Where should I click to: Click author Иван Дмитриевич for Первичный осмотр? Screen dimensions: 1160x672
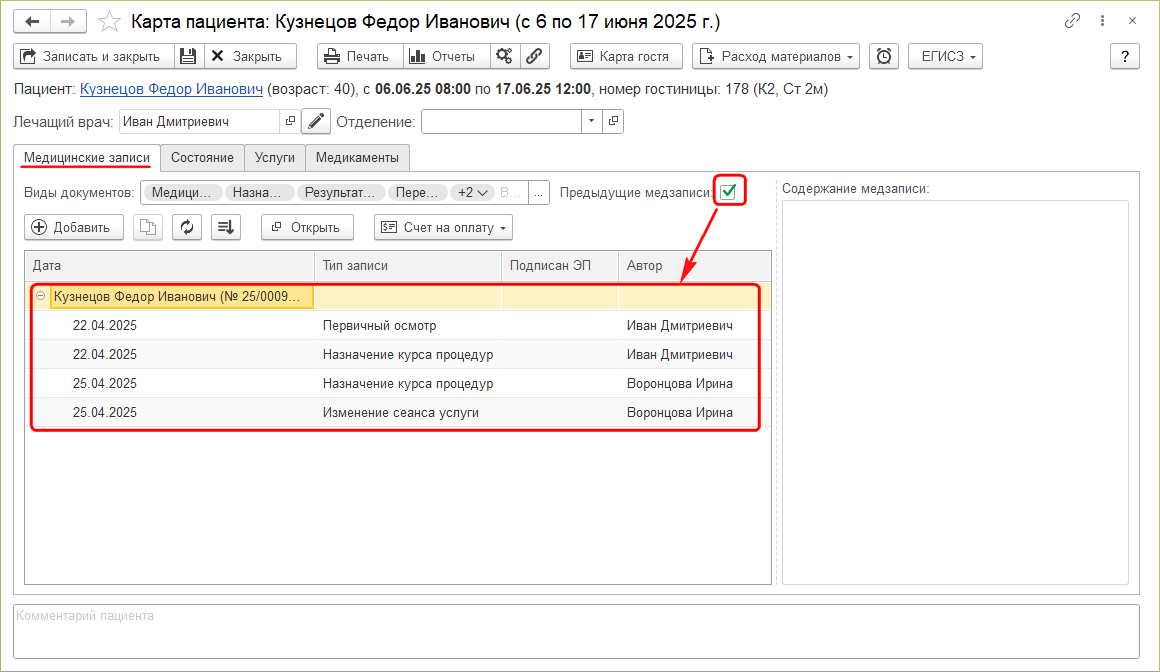click(x=680, y=326)
